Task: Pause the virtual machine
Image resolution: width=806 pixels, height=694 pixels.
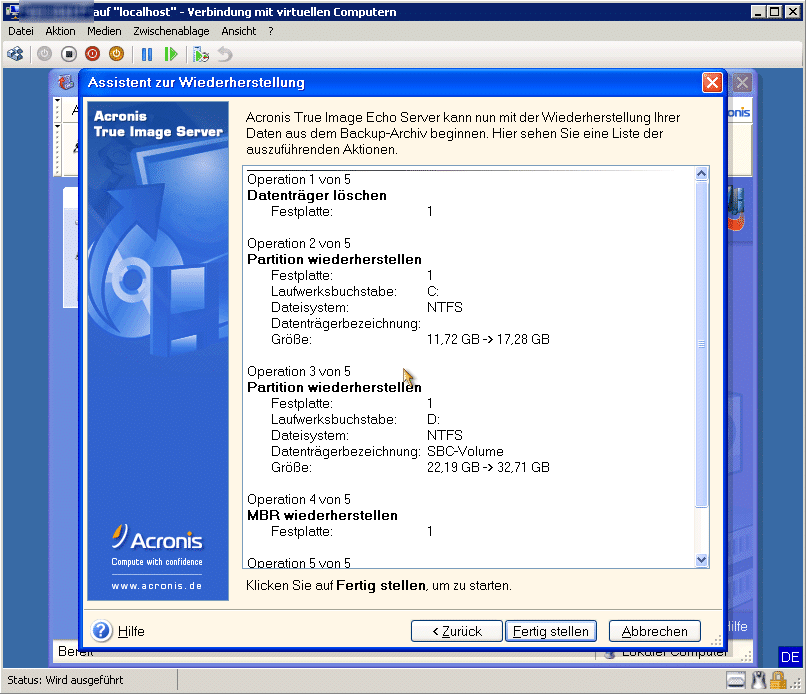Action: point(146,54)
